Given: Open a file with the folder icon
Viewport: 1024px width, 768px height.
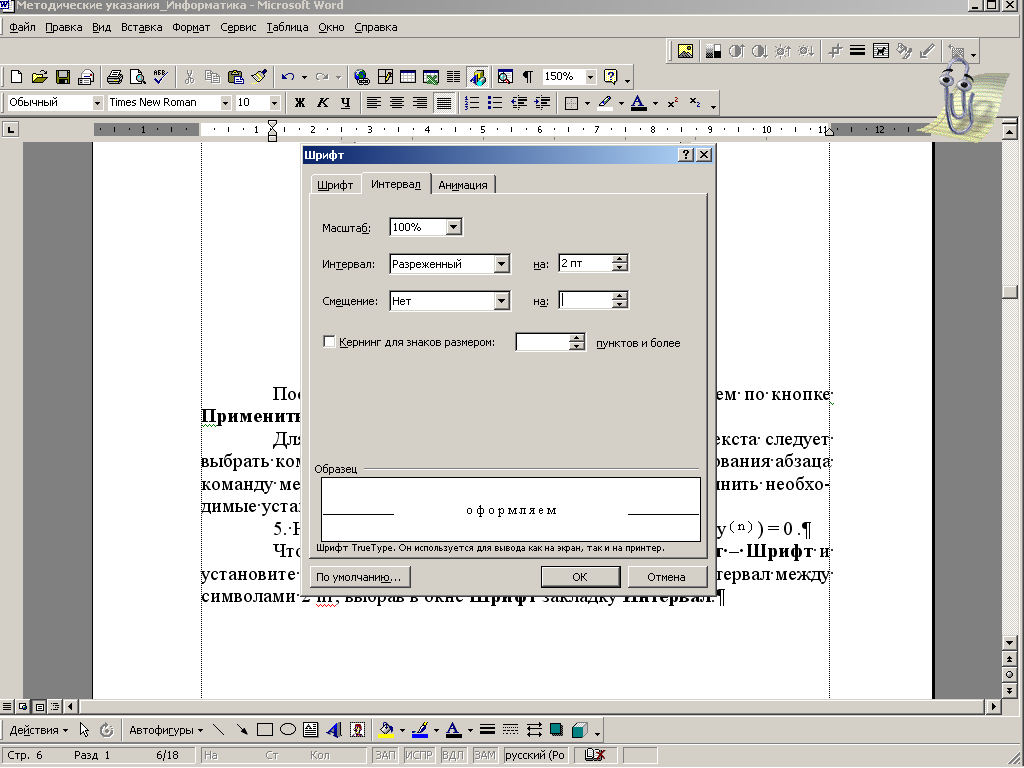Looking at the screenshot, I should pyautogui.click(x=40, y=77).
